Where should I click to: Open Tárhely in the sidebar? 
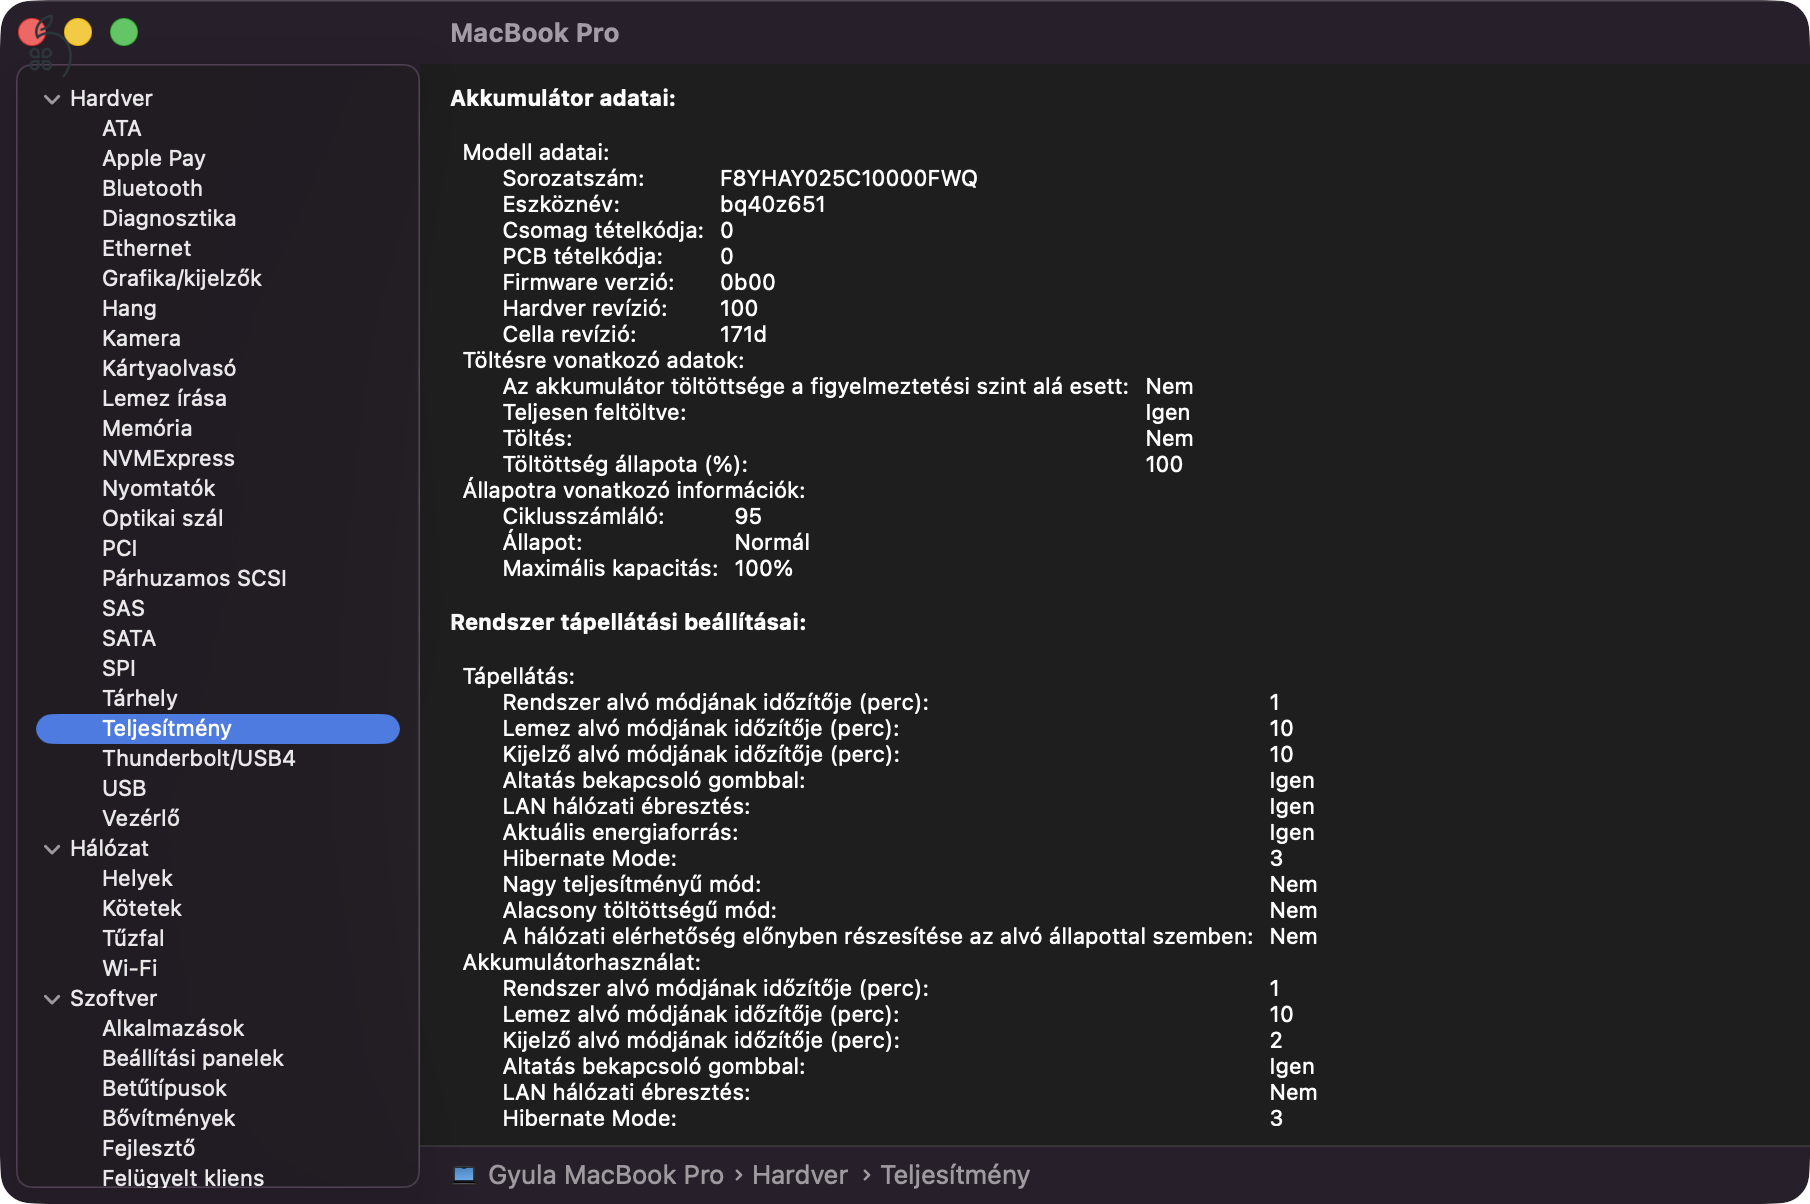pos(140,698)
